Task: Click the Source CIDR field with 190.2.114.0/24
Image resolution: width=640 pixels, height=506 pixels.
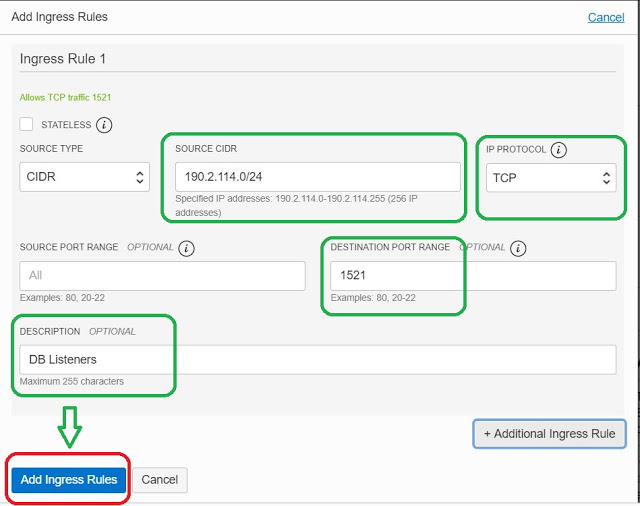Action: coord(316,177)
